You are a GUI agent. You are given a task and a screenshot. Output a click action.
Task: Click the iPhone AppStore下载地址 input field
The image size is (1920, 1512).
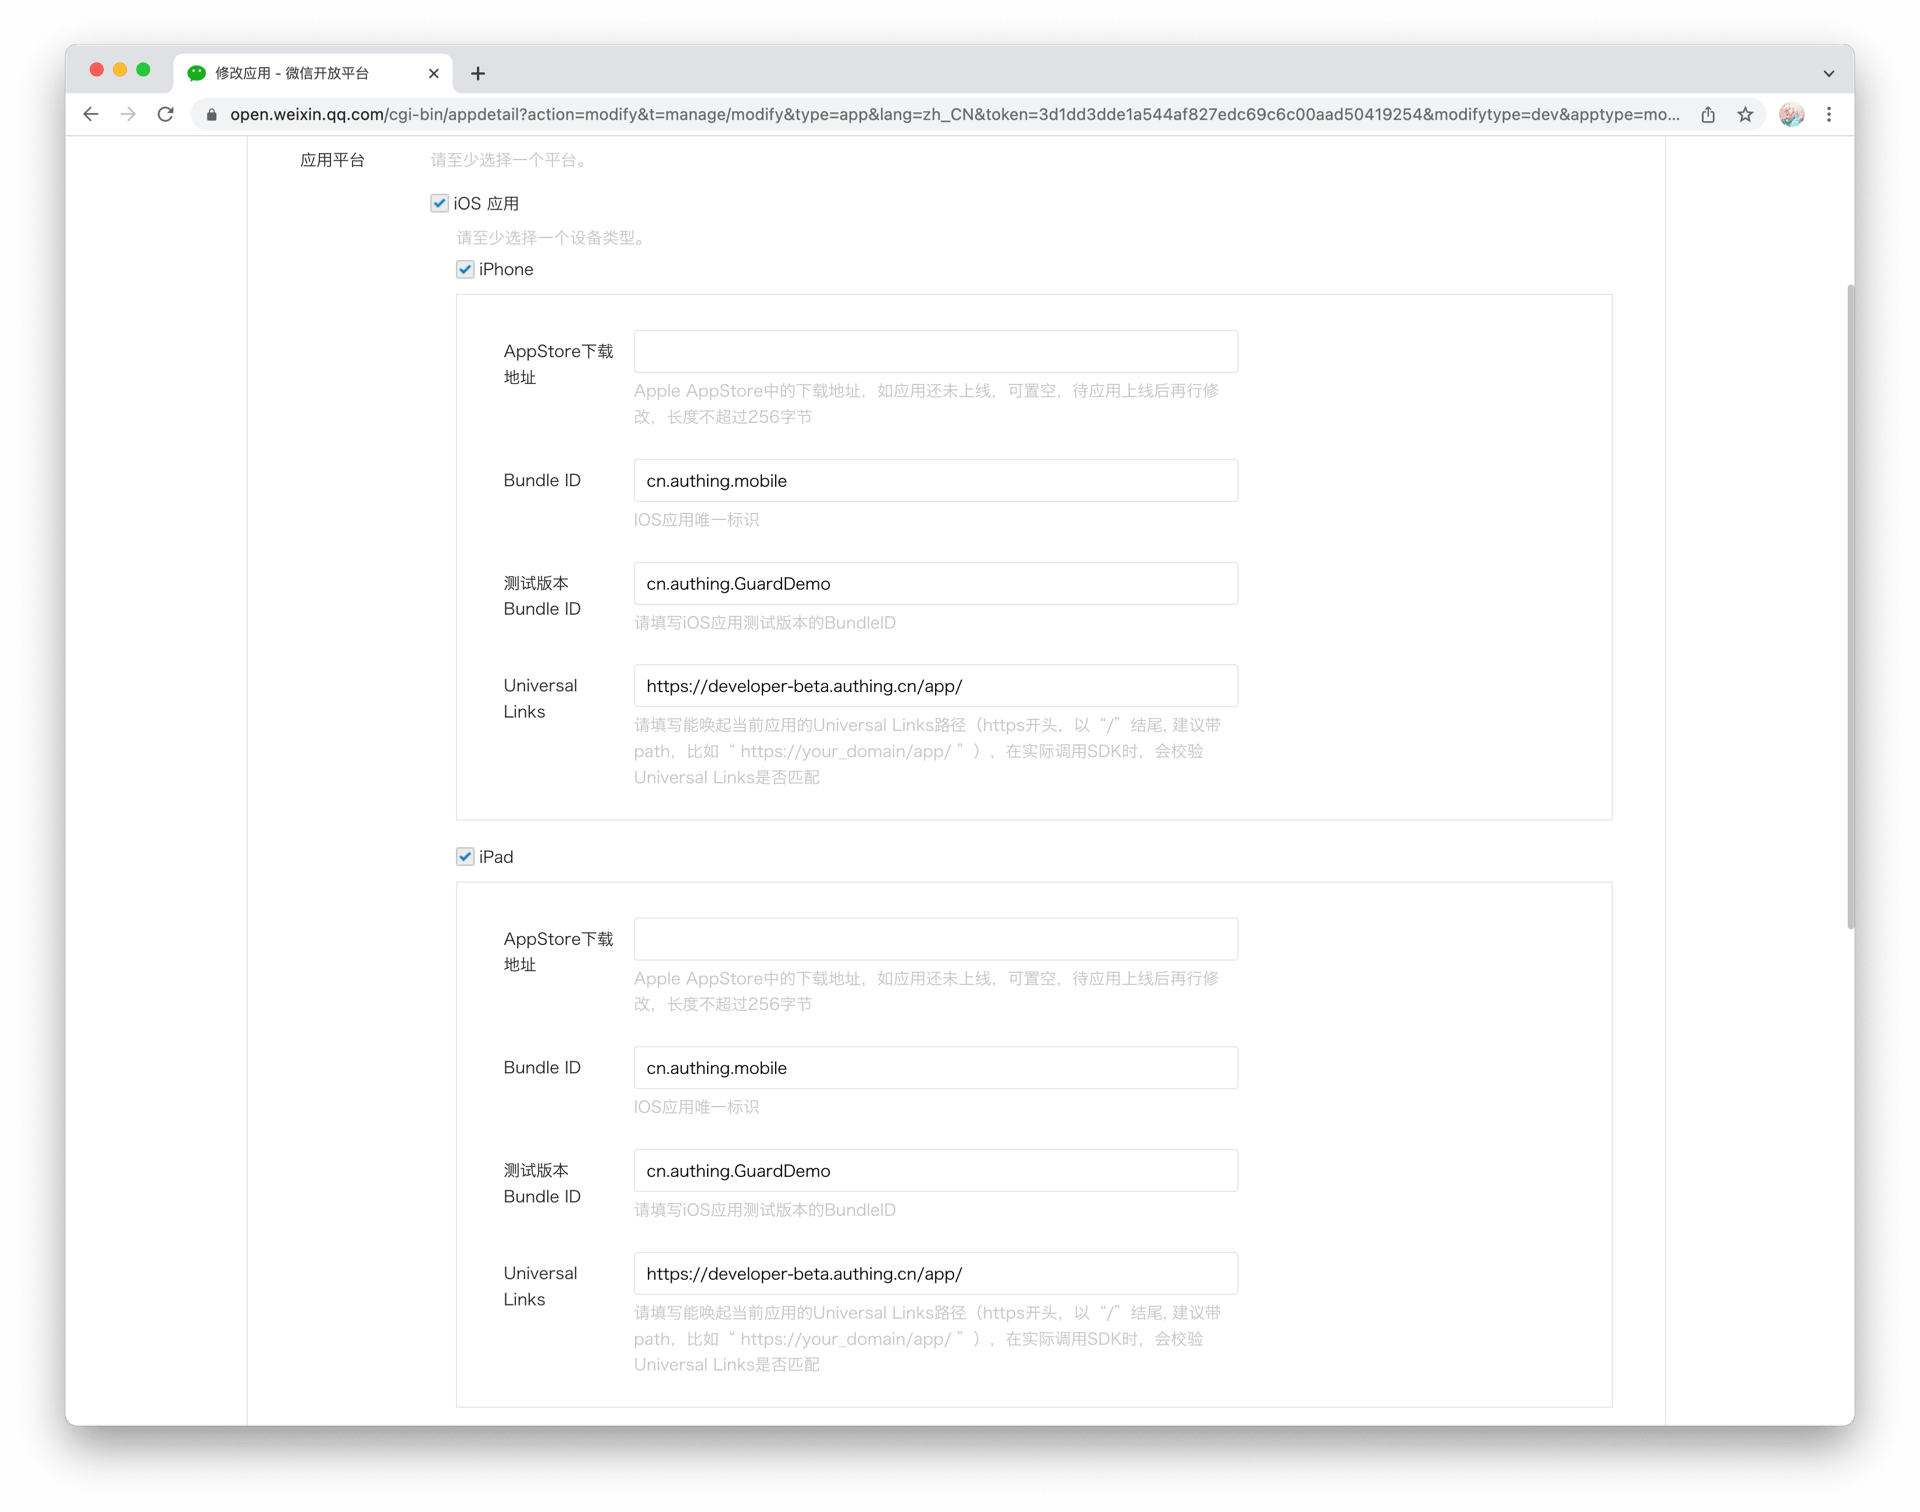pyautogui.click(x=935, y=351)
